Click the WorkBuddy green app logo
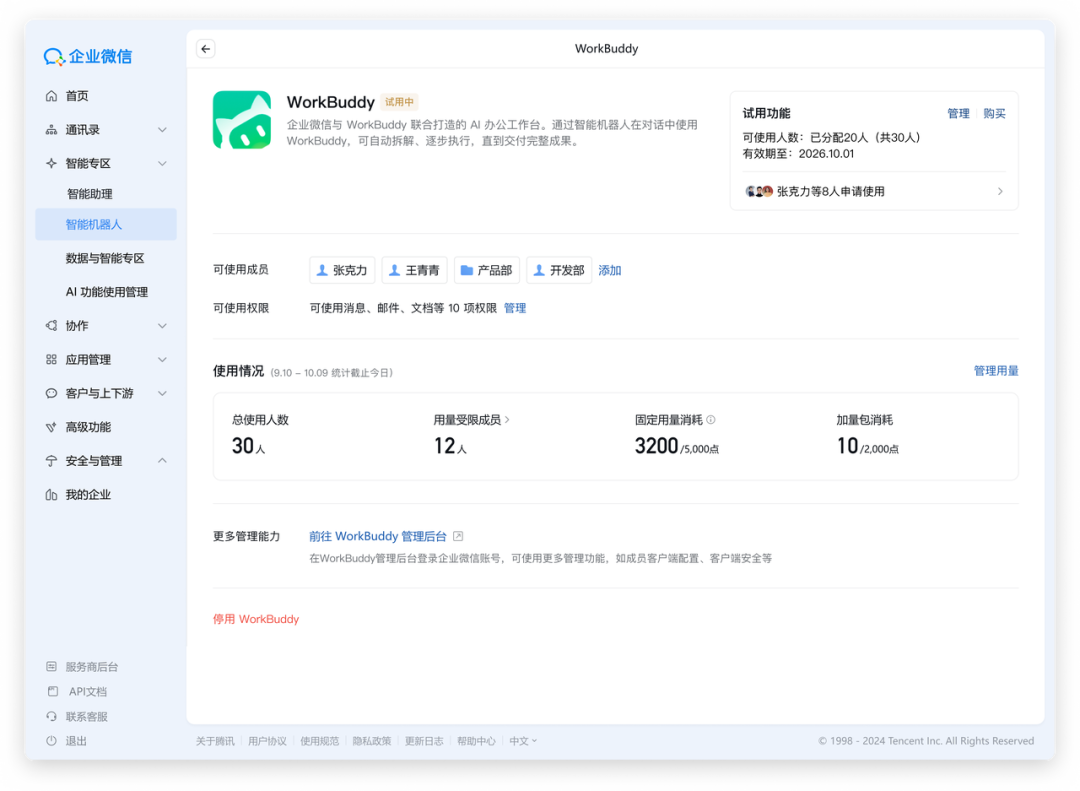This screenshot has height=791, width=1080. click(x=242, y=120)
